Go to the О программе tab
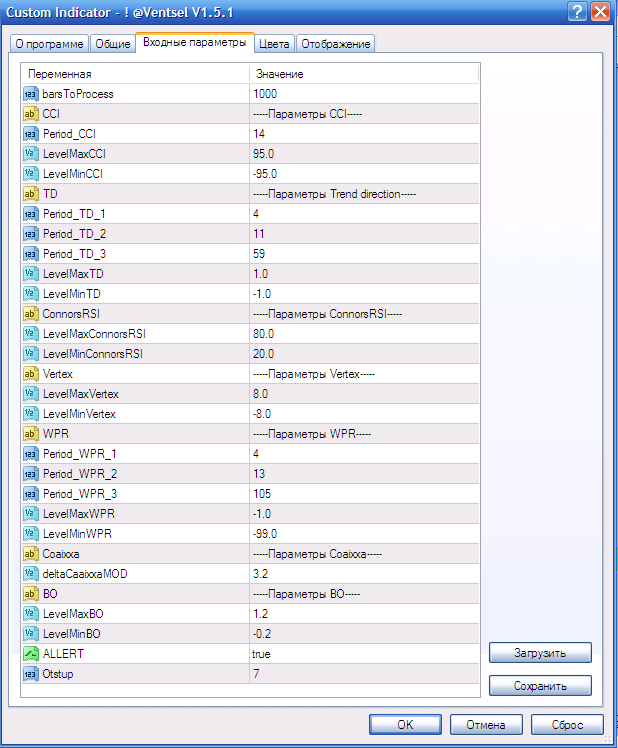The height and width of the screenshot is (748, 618). [47, 44]
